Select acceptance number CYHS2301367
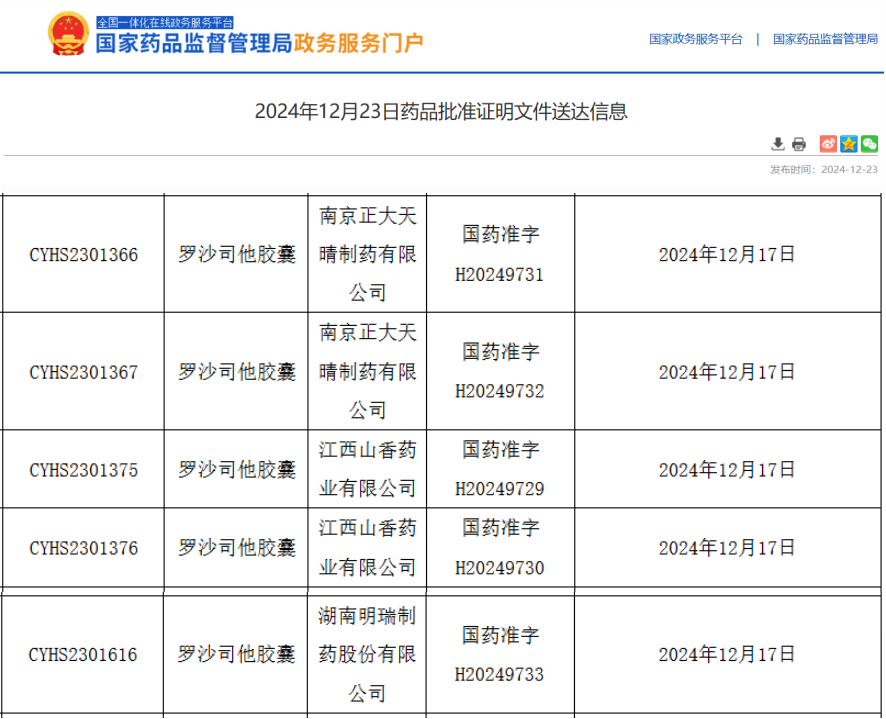886x719 pixels. coord(84,372)
